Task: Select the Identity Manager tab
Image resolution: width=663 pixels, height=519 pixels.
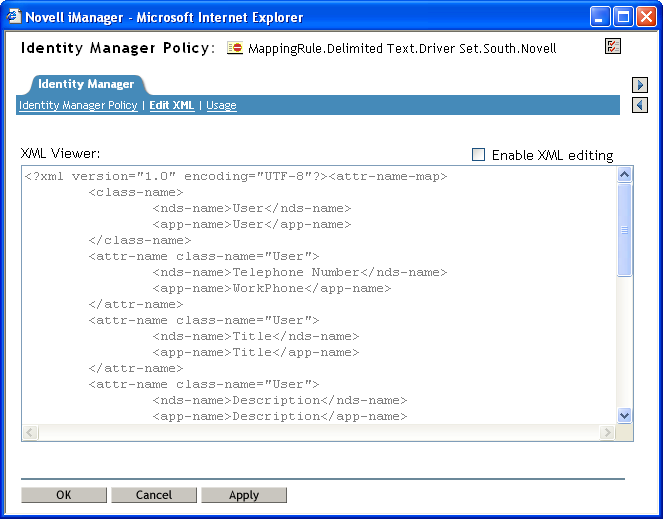Action: tap(86, 84)
